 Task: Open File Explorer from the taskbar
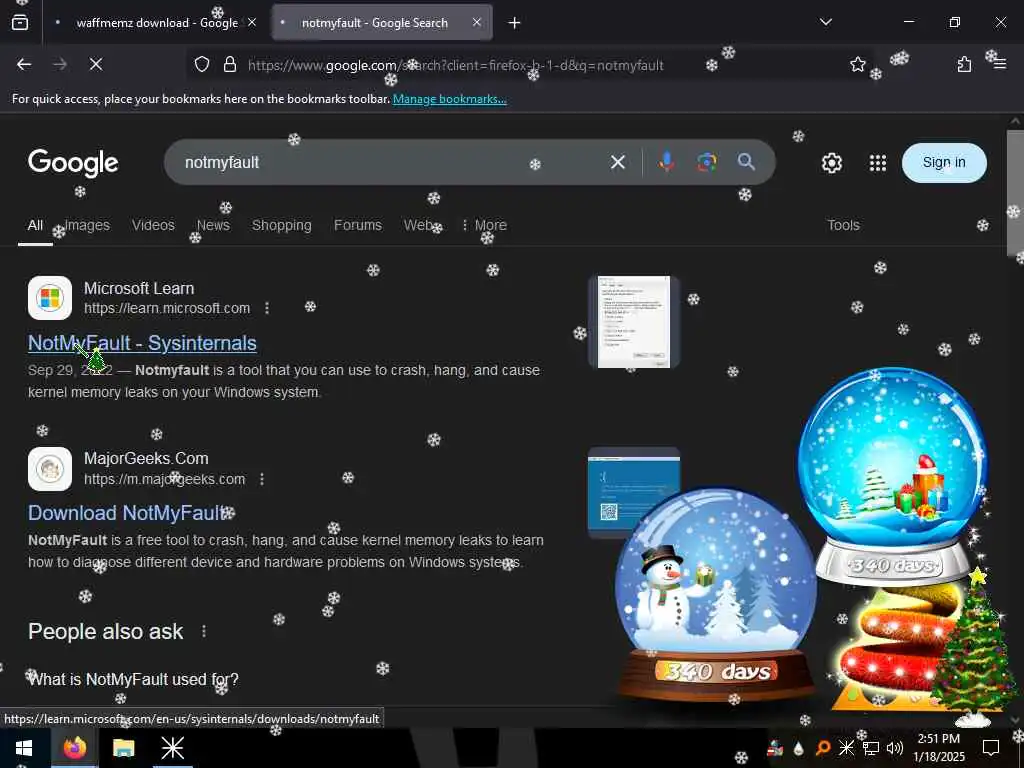tap(123, 748)
